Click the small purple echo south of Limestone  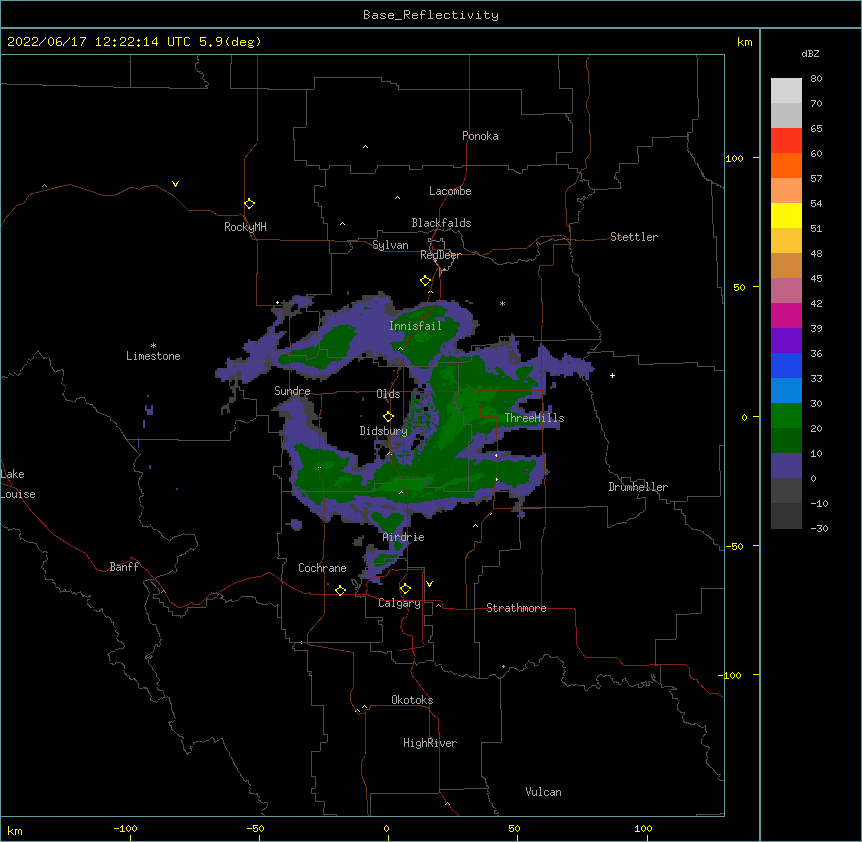click(148, 409)
